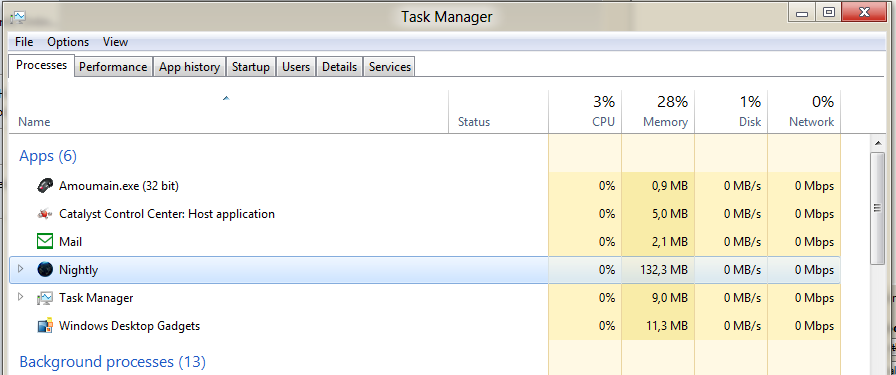The image size is (896, 375).
Task: Click the 0,9 MB memory value
Action: (x=671, y=186)
